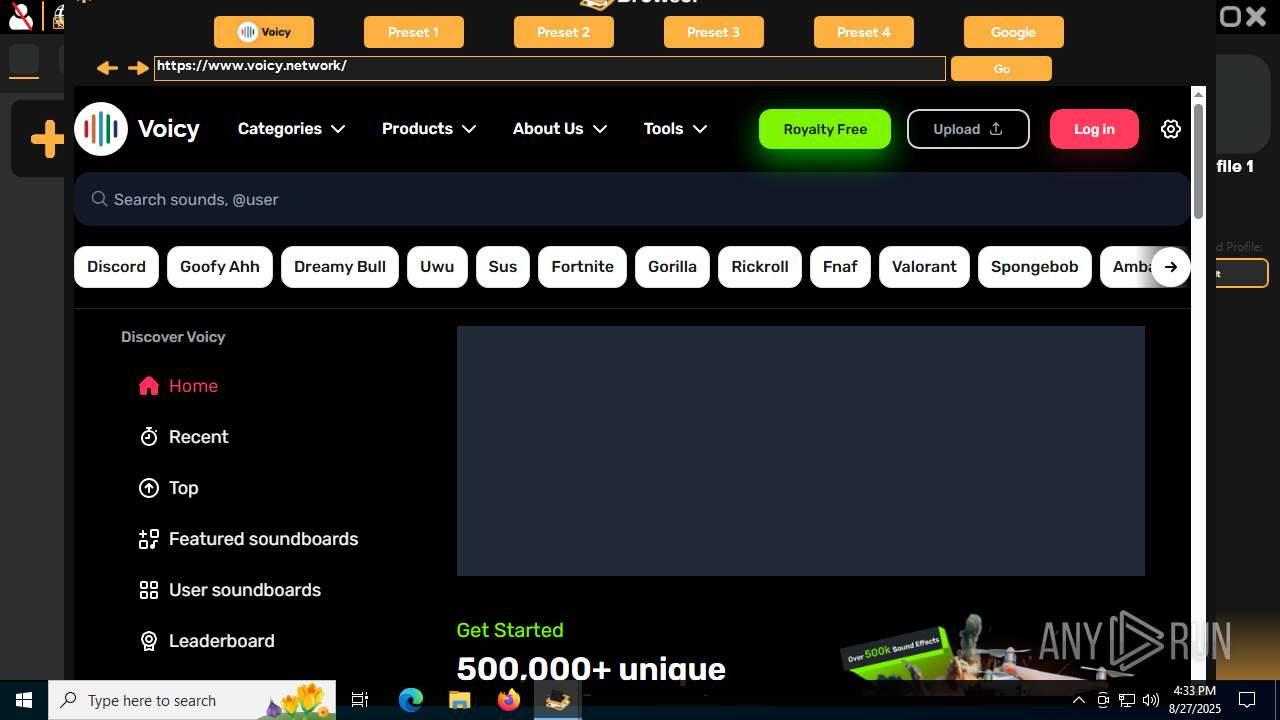The image size is (1280, 720).
Task: Show hidden tray icons chevron
Action: [1079, 700]
